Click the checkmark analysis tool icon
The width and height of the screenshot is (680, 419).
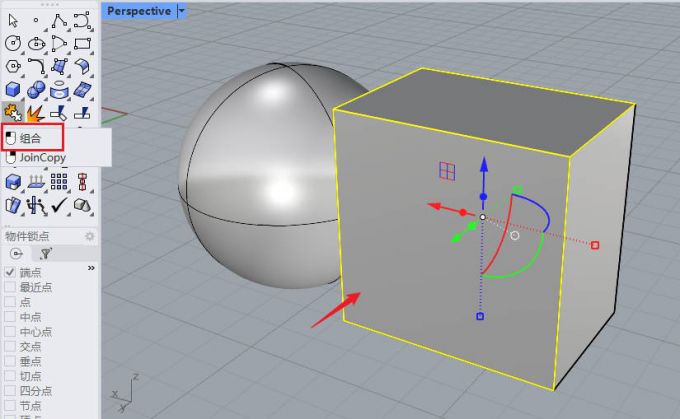(x=60, y=205)
